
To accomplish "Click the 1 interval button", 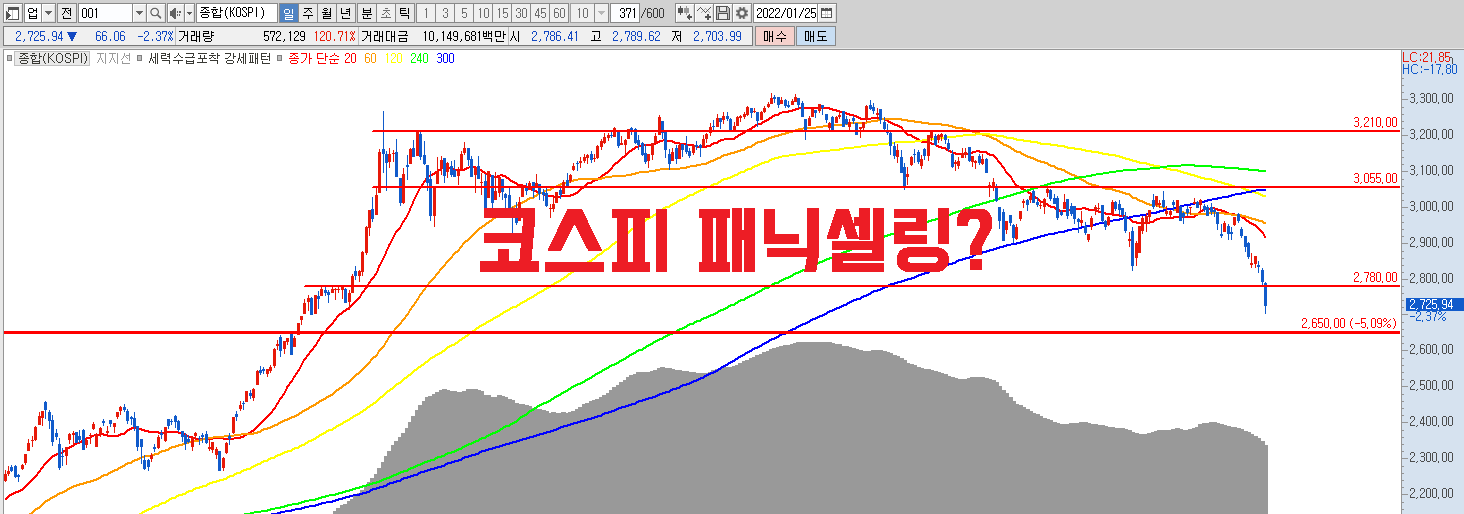I will 425,13.
